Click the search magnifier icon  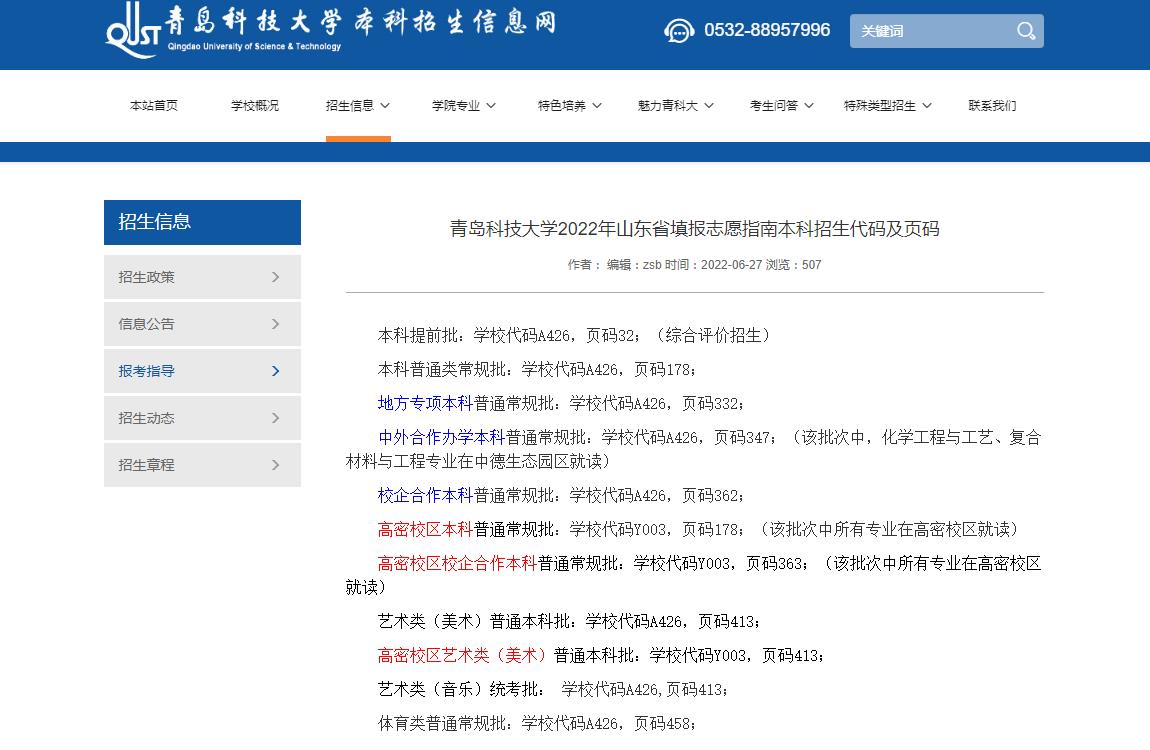click(1026, 31)
